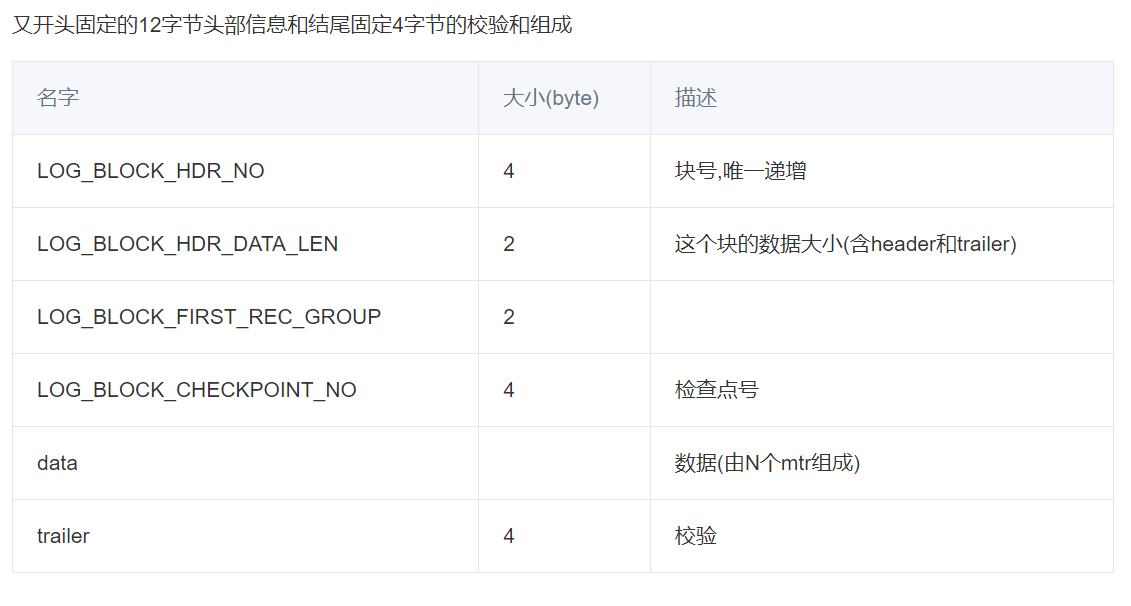Select the LOG_BLOCK_HDR_DATA_LEN name cell

coord(245,244)
